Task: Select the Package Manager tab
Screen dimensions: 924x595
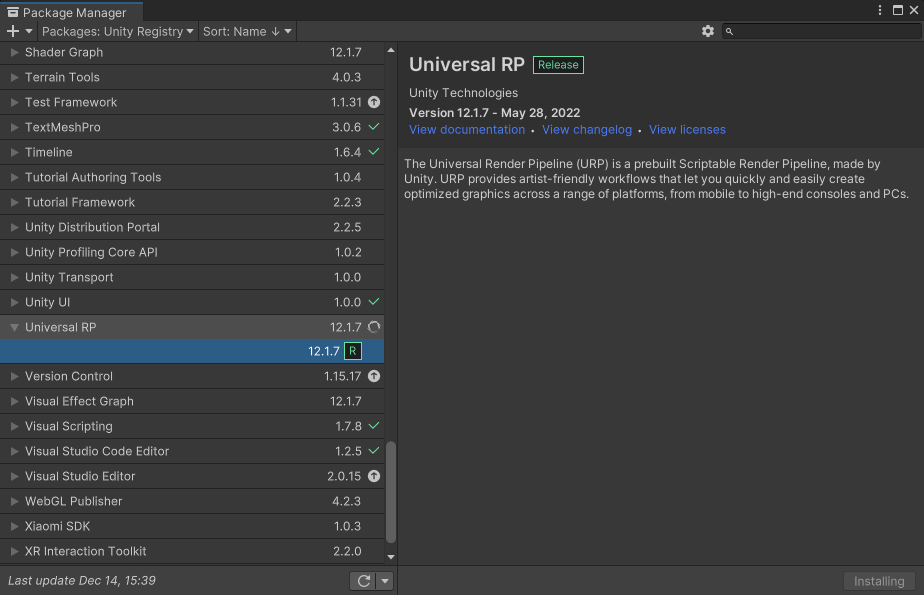Action: 66,13
